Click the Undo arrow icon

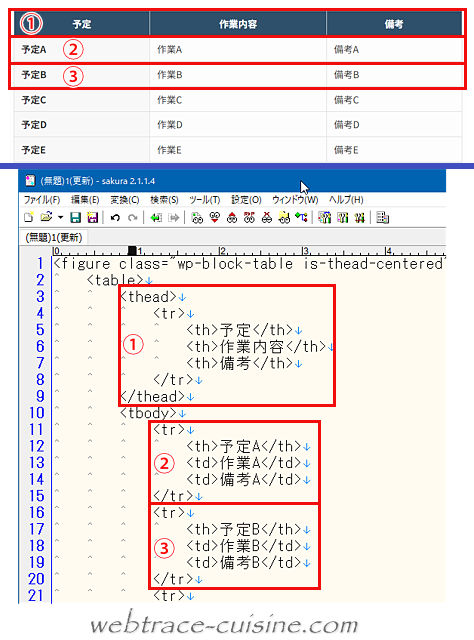click(x=115, y=218)
